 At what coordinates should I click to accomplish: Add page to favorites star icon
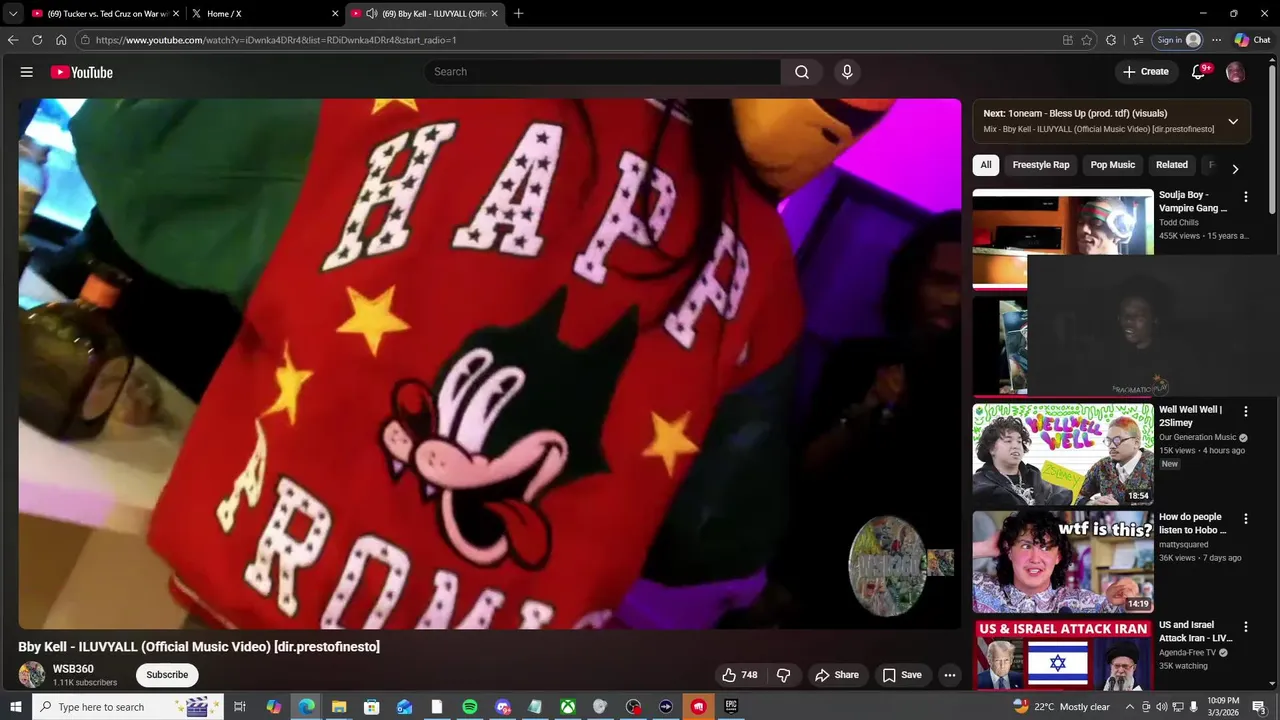tap(1087, 40)
